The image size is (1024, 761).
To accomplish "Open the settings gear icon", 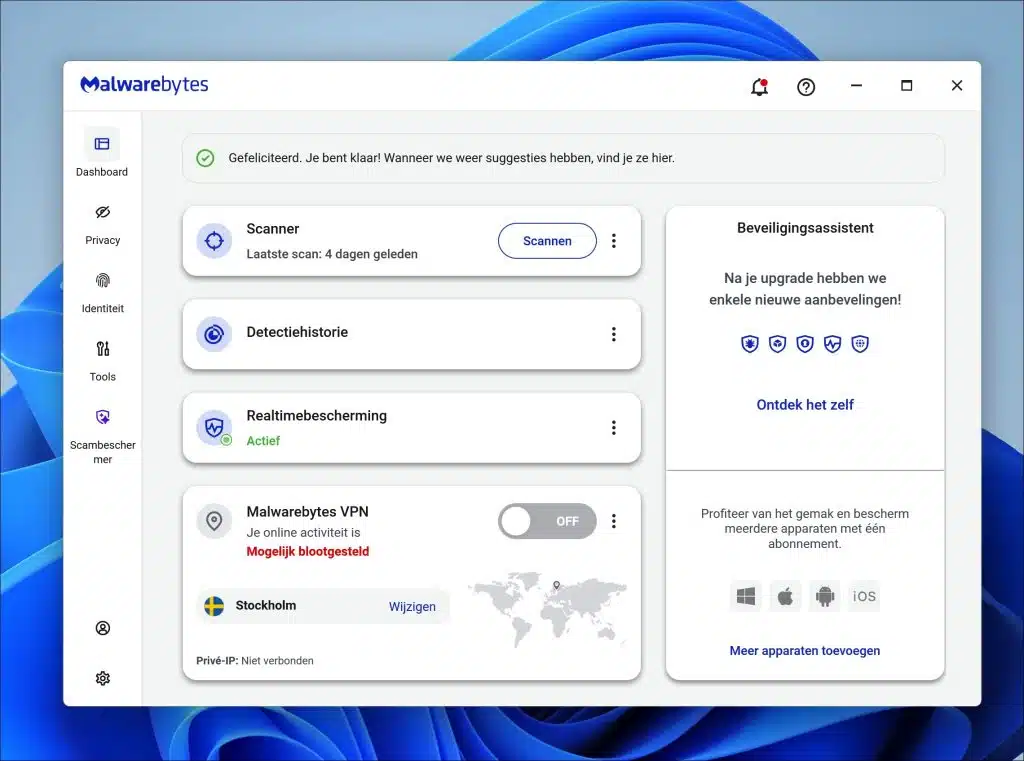I will click(x=103, y=679).
